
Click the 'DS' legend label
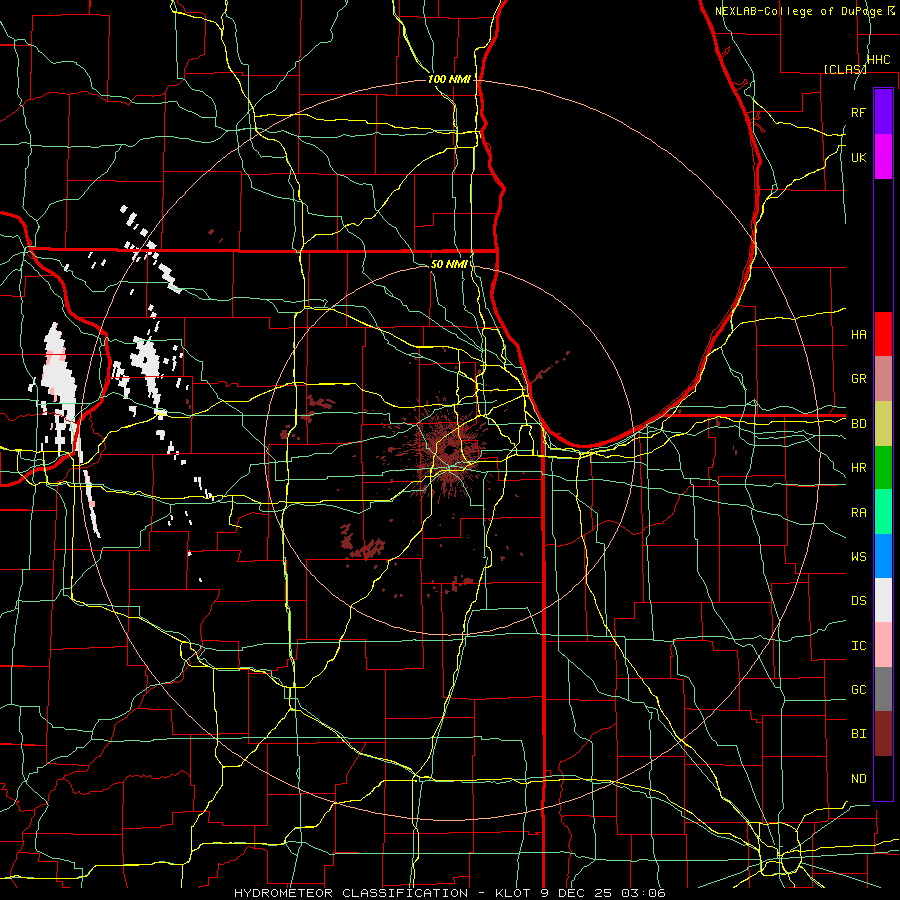tap(859, 601)
